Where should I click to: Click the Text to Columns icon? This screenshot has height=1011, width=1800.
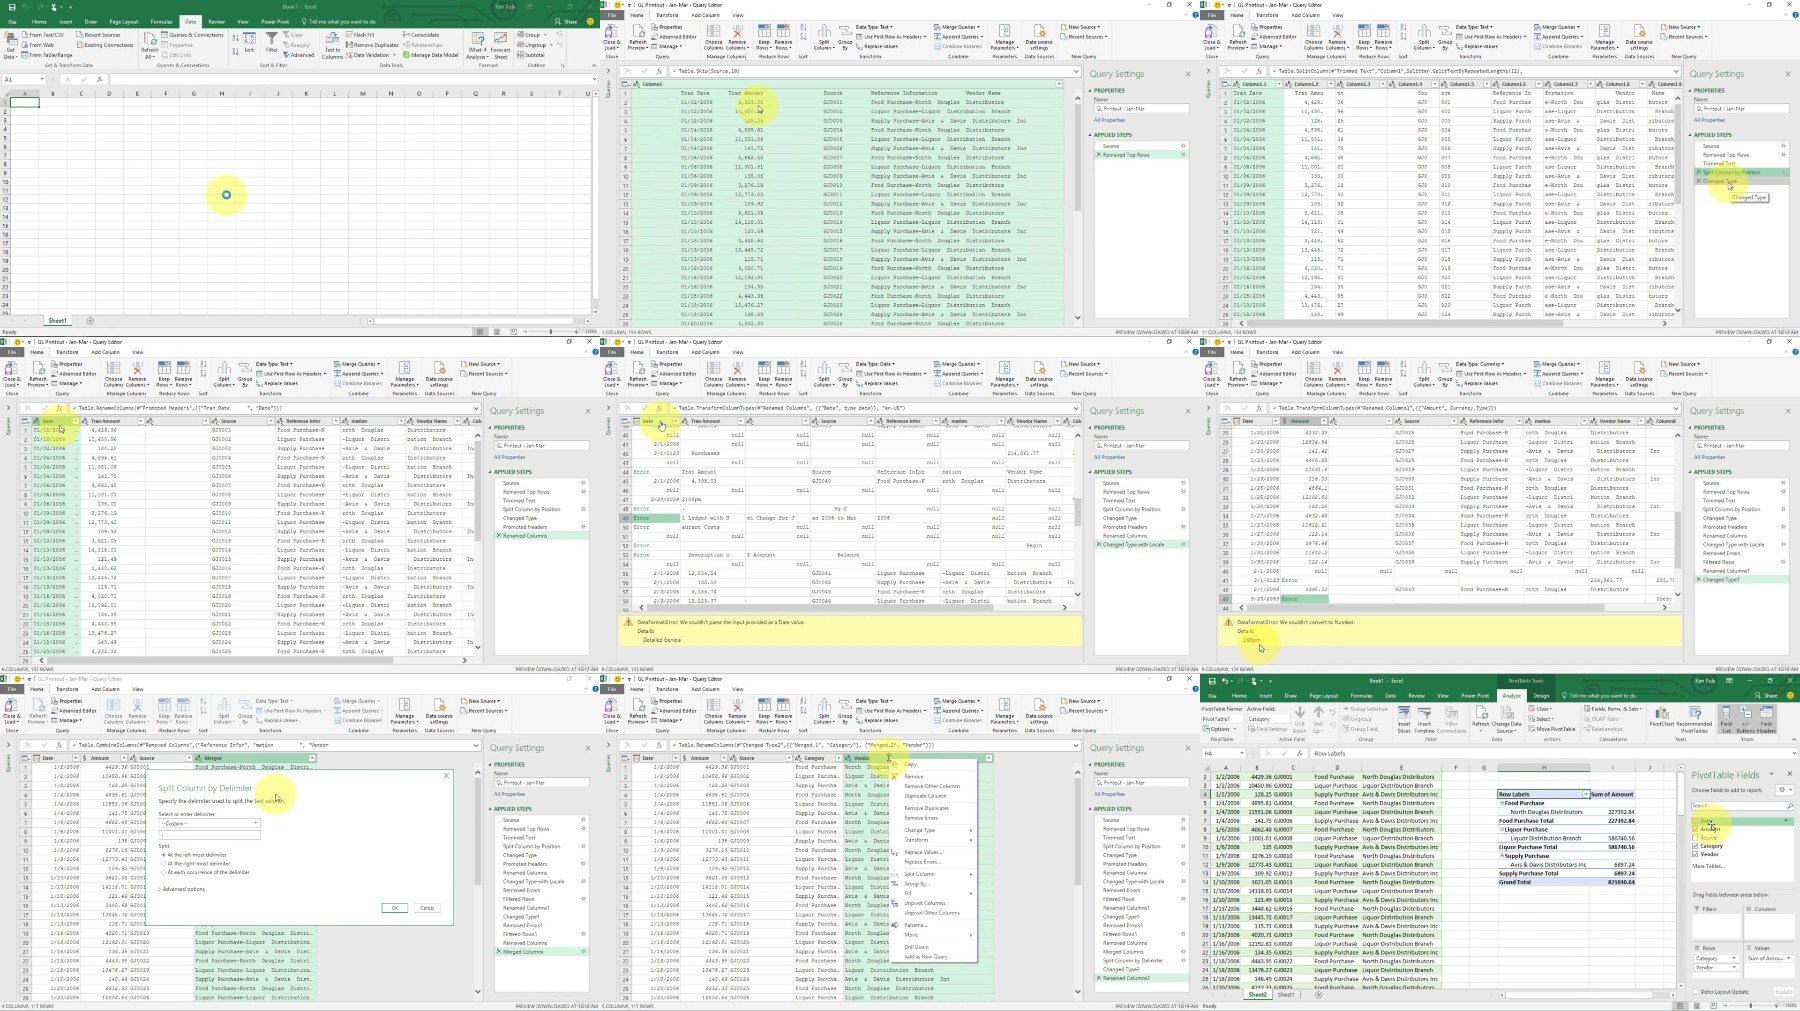pos(332,39)
